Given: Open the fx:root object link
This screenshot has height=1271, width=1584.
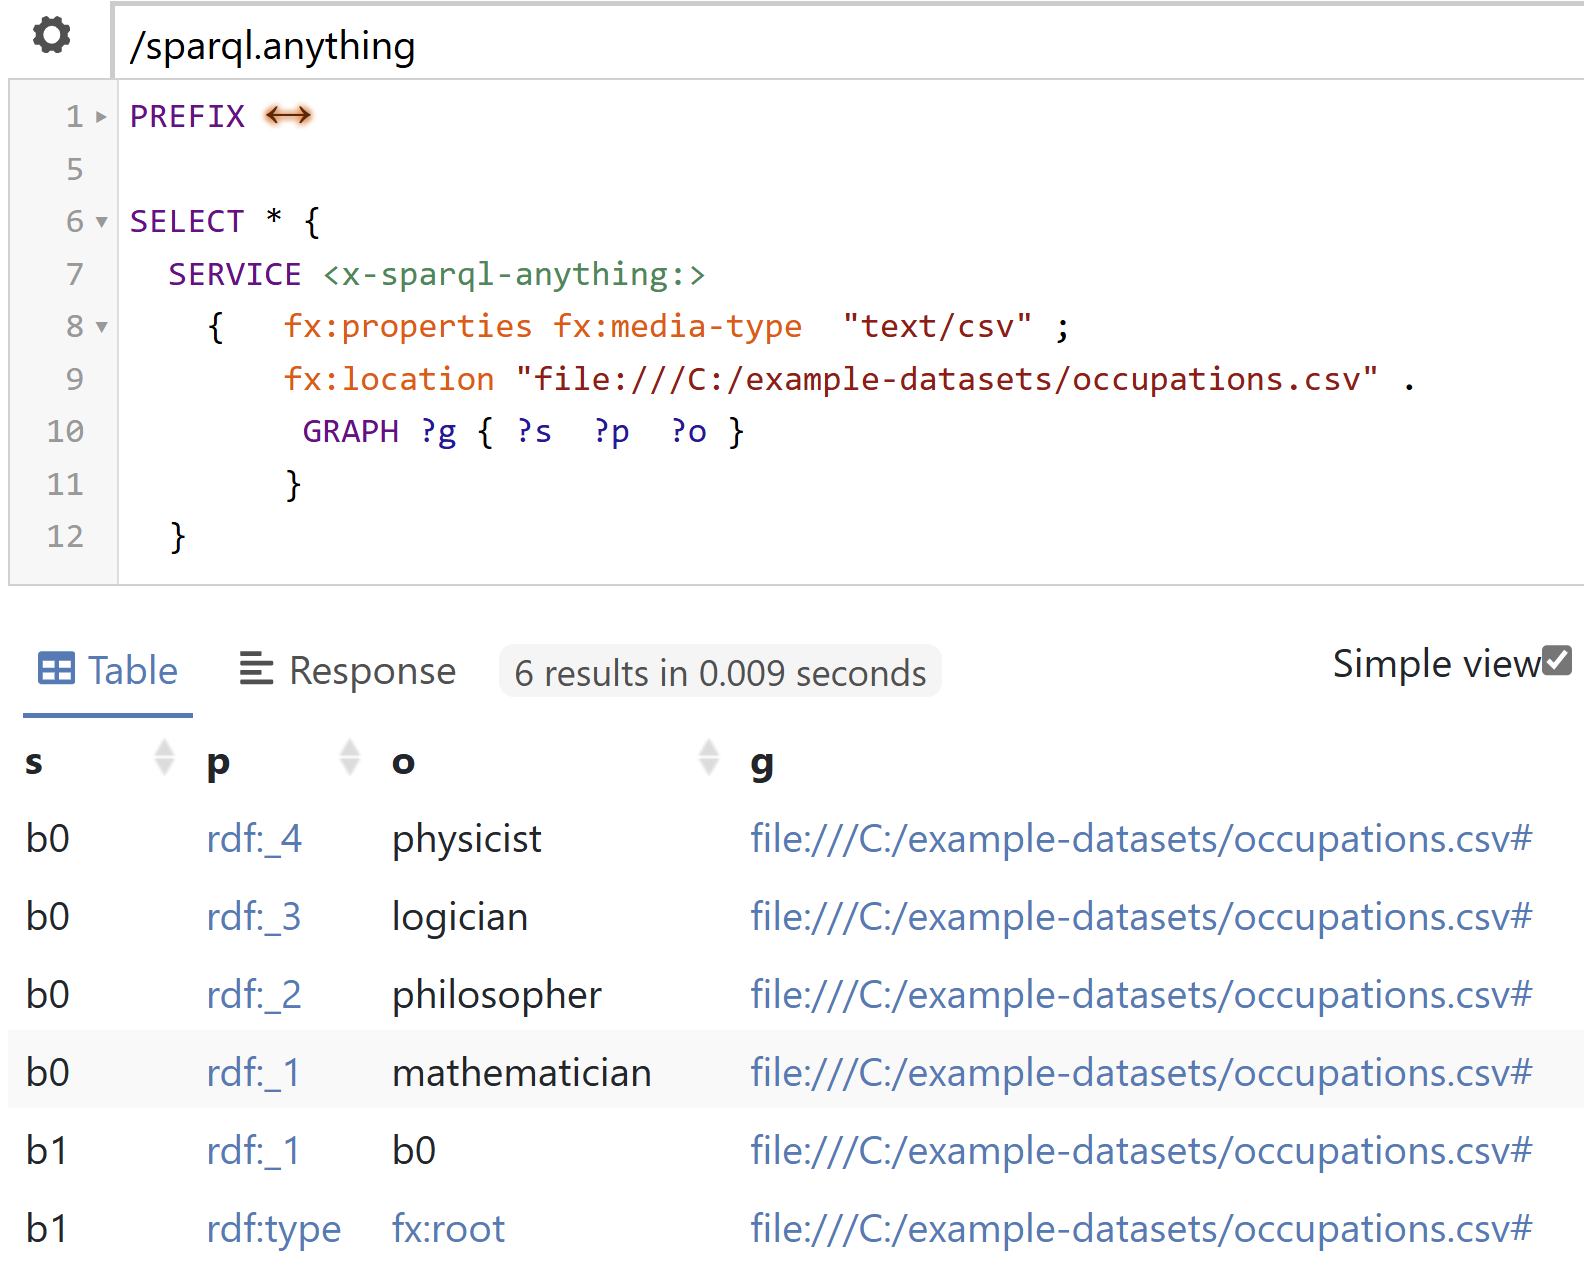Looking at the screenshot, I should [x=448, y=1228].
